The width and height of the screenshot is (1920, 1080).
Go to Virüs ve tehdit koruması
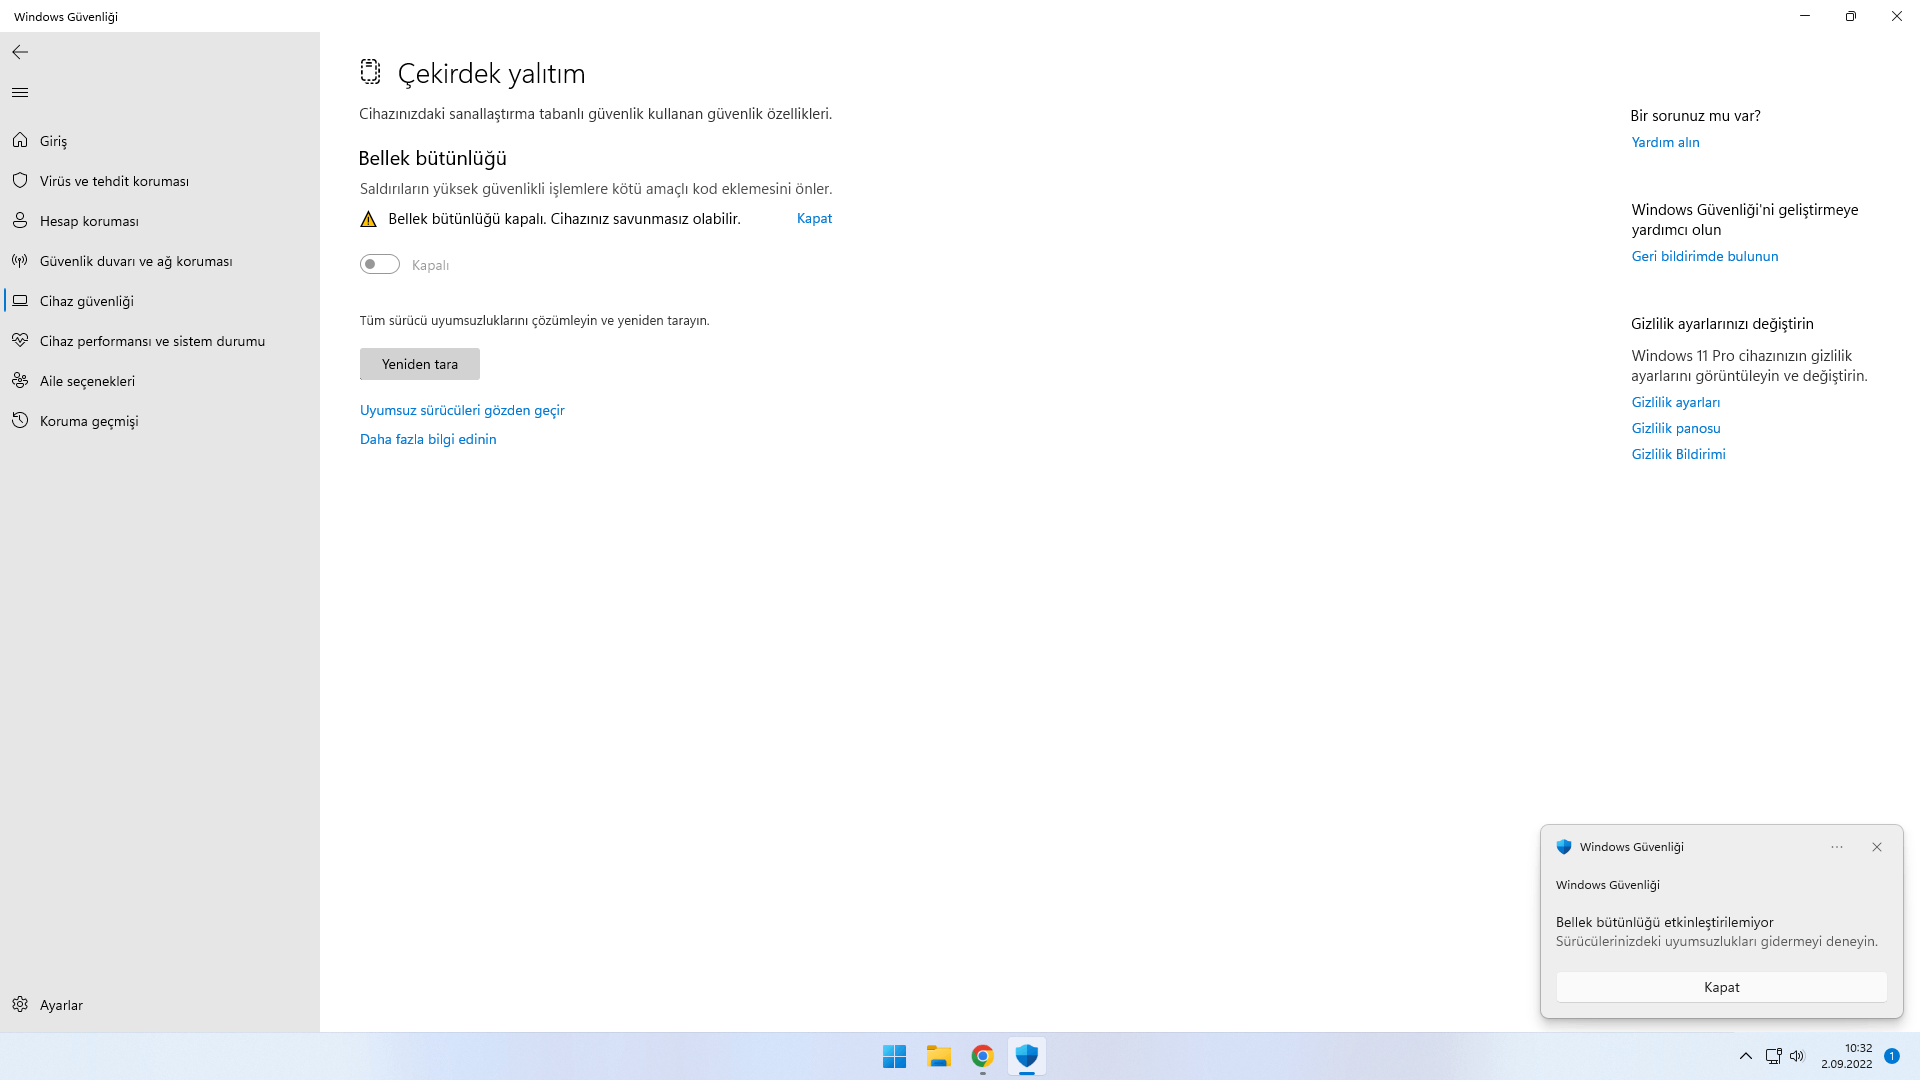(160, 181)
